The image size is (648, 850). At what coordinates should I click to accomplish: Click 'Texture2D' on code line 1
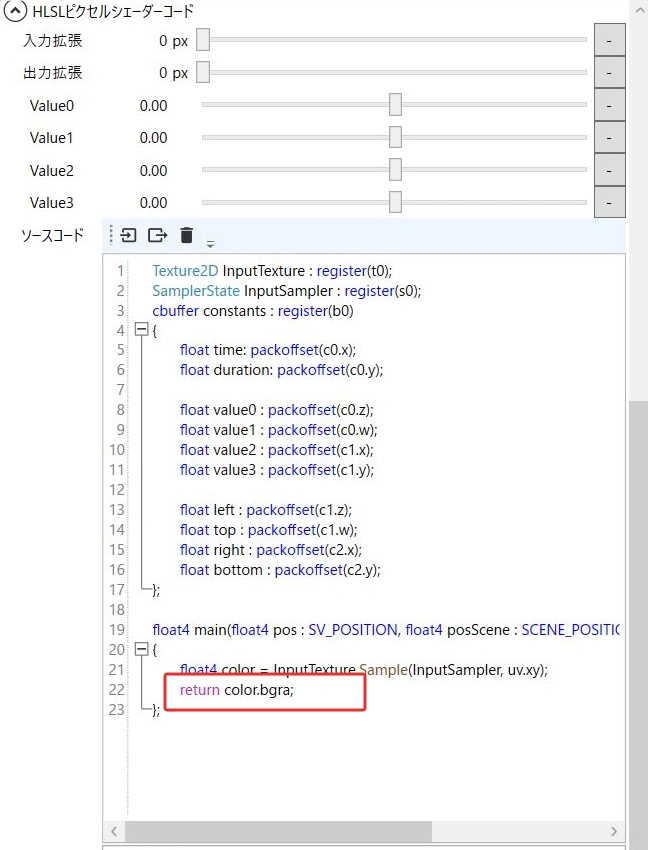[x=185, y=271]
